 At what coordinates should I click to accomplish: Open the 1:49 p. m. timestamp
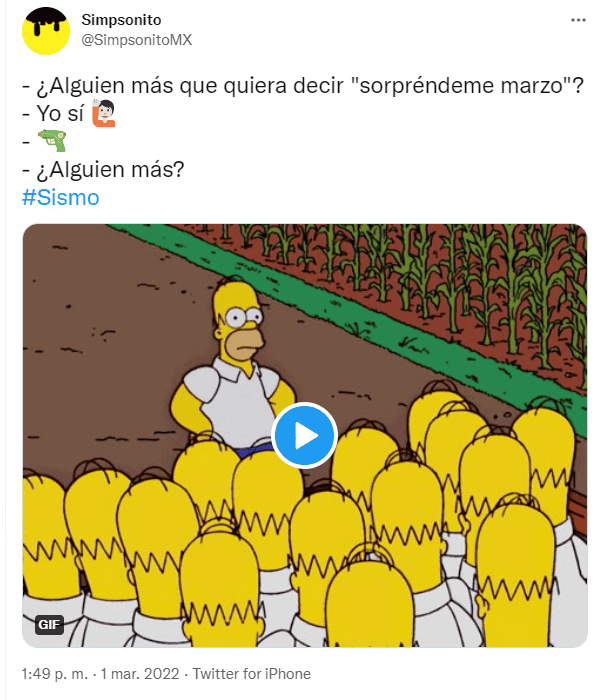click(54, 674)
